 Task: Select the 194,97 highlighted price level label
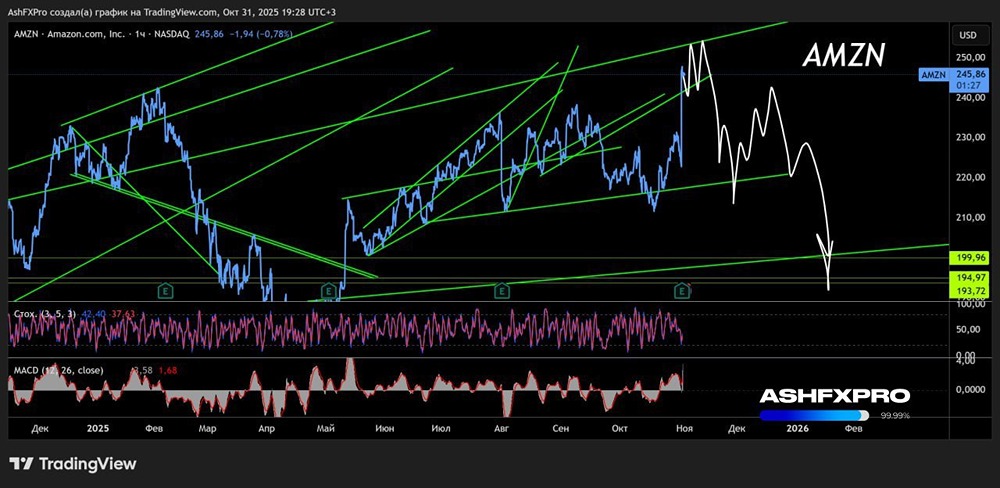[x=968, y=277]
